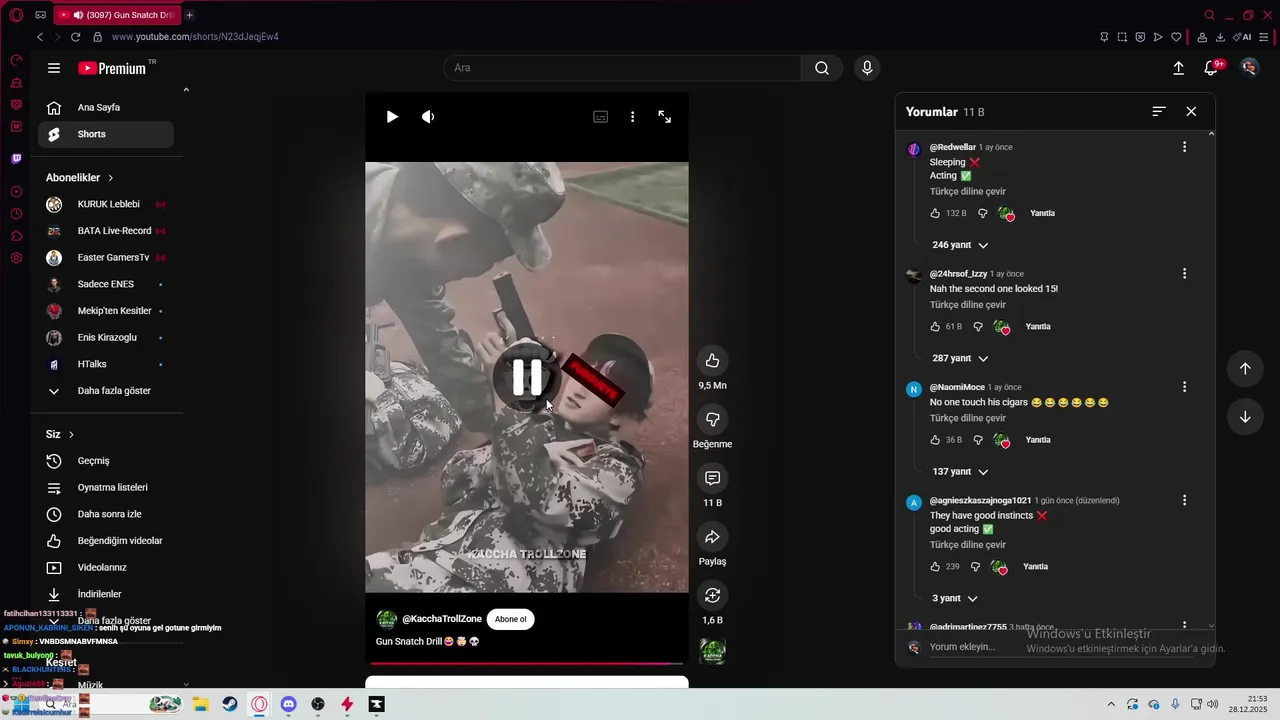Open Geçmiş history page
This screenshot has height=720, width=1280.
click(x=106, y=461)
